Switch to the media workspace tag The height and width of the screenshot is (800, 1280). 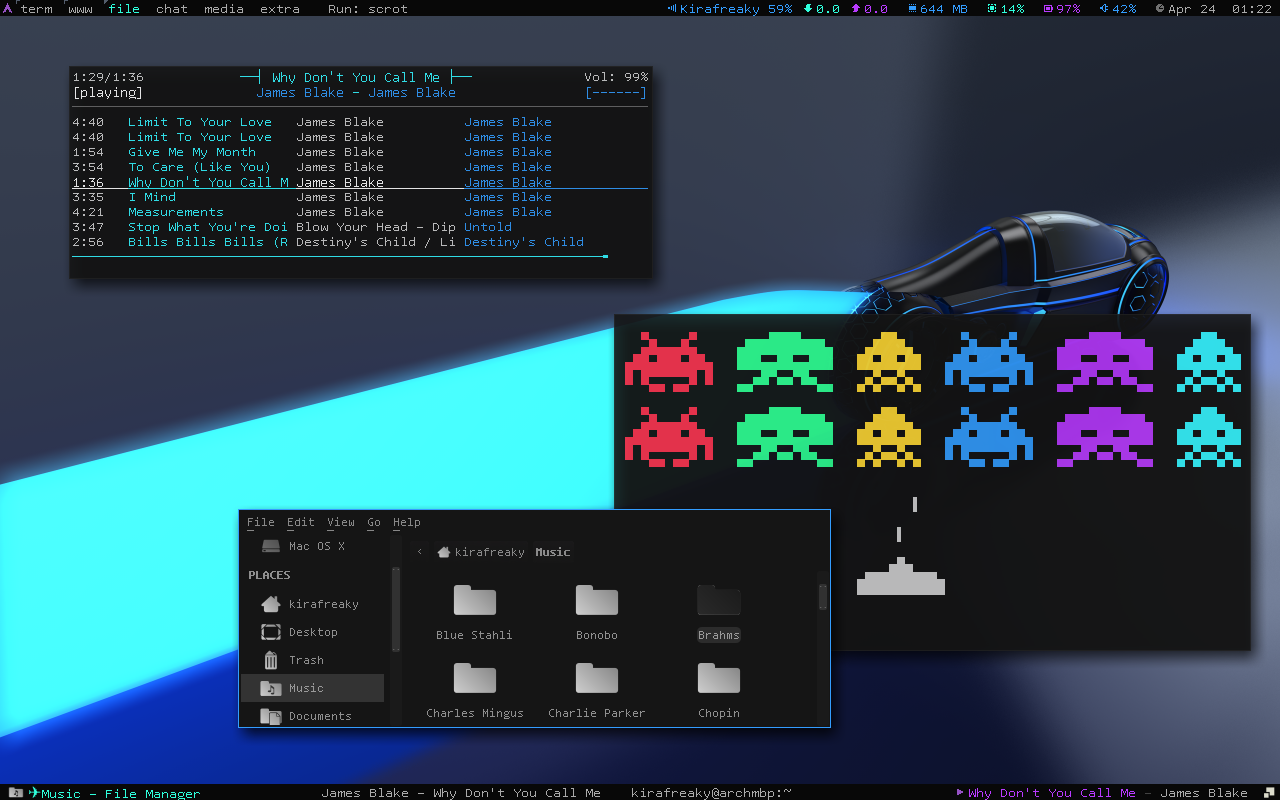tap(224, 9)
